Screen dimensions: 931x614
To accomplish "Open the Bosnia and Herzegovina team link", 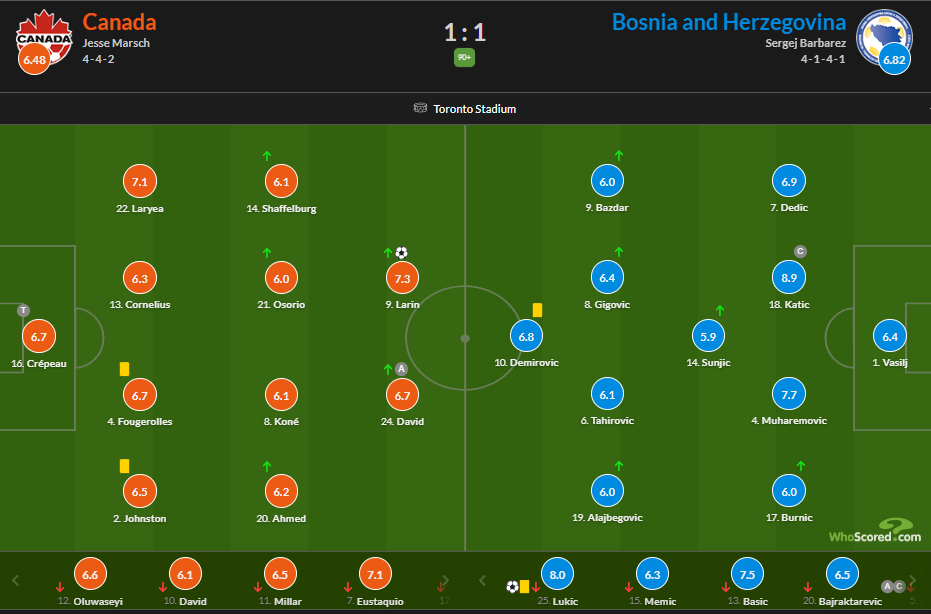I will [729, 23].
